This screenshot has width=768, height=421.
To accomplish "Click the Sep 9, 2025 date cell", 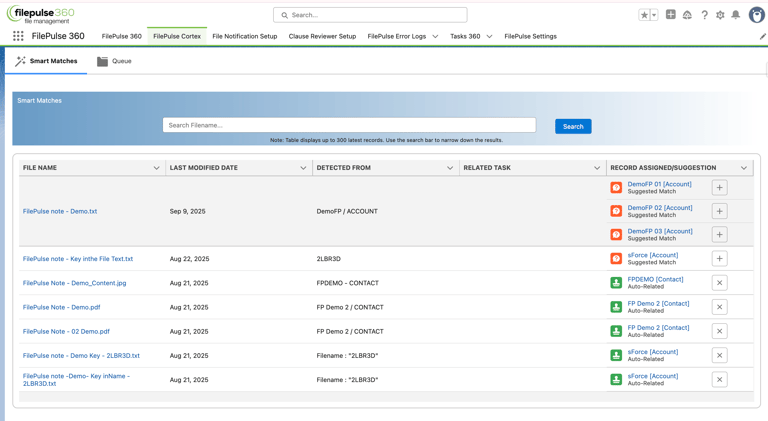I will [x=188, y=211].
